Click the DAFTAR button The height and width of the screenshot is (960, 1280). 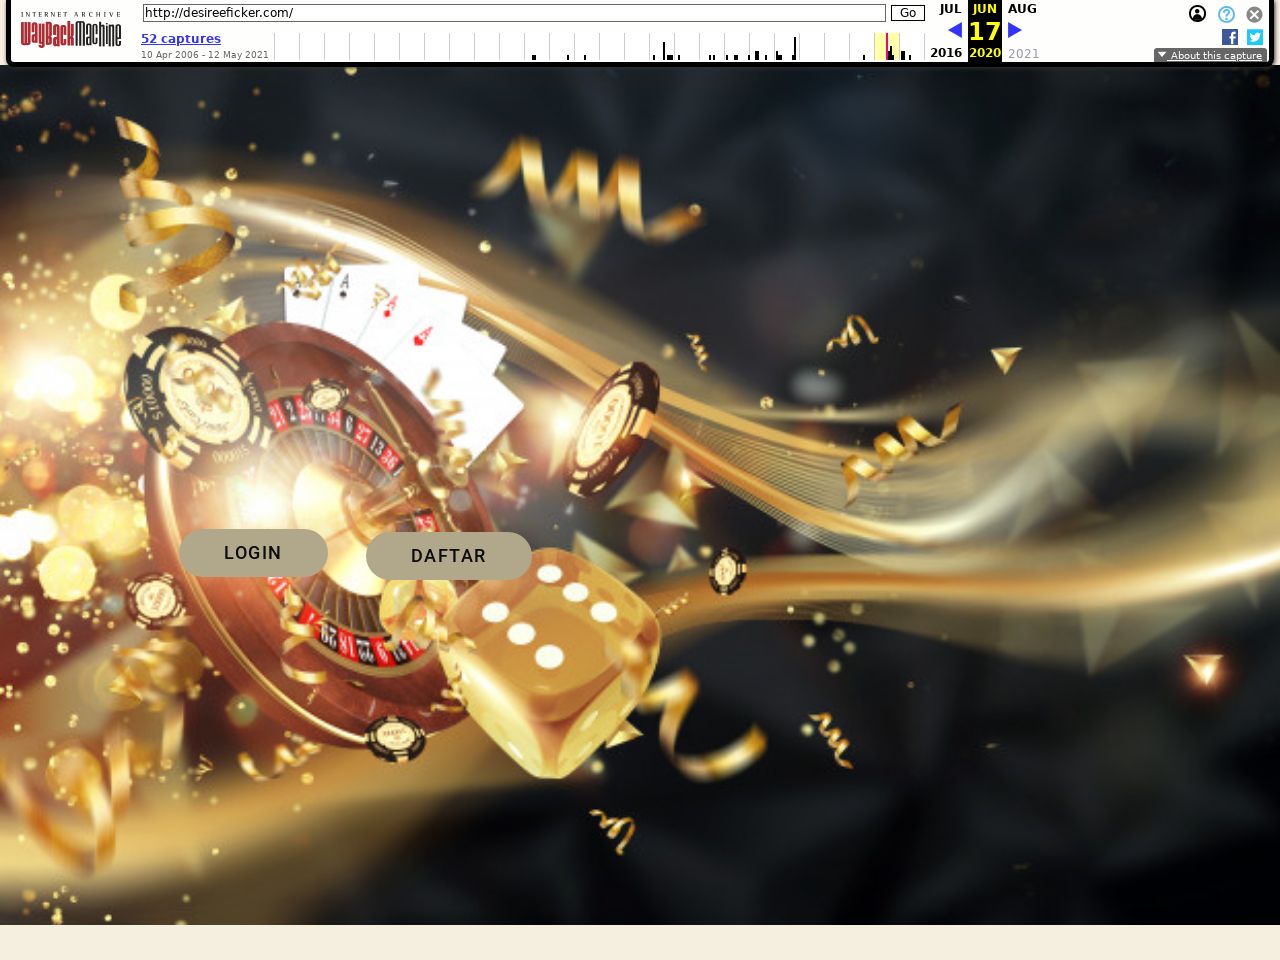pos(448,556)
